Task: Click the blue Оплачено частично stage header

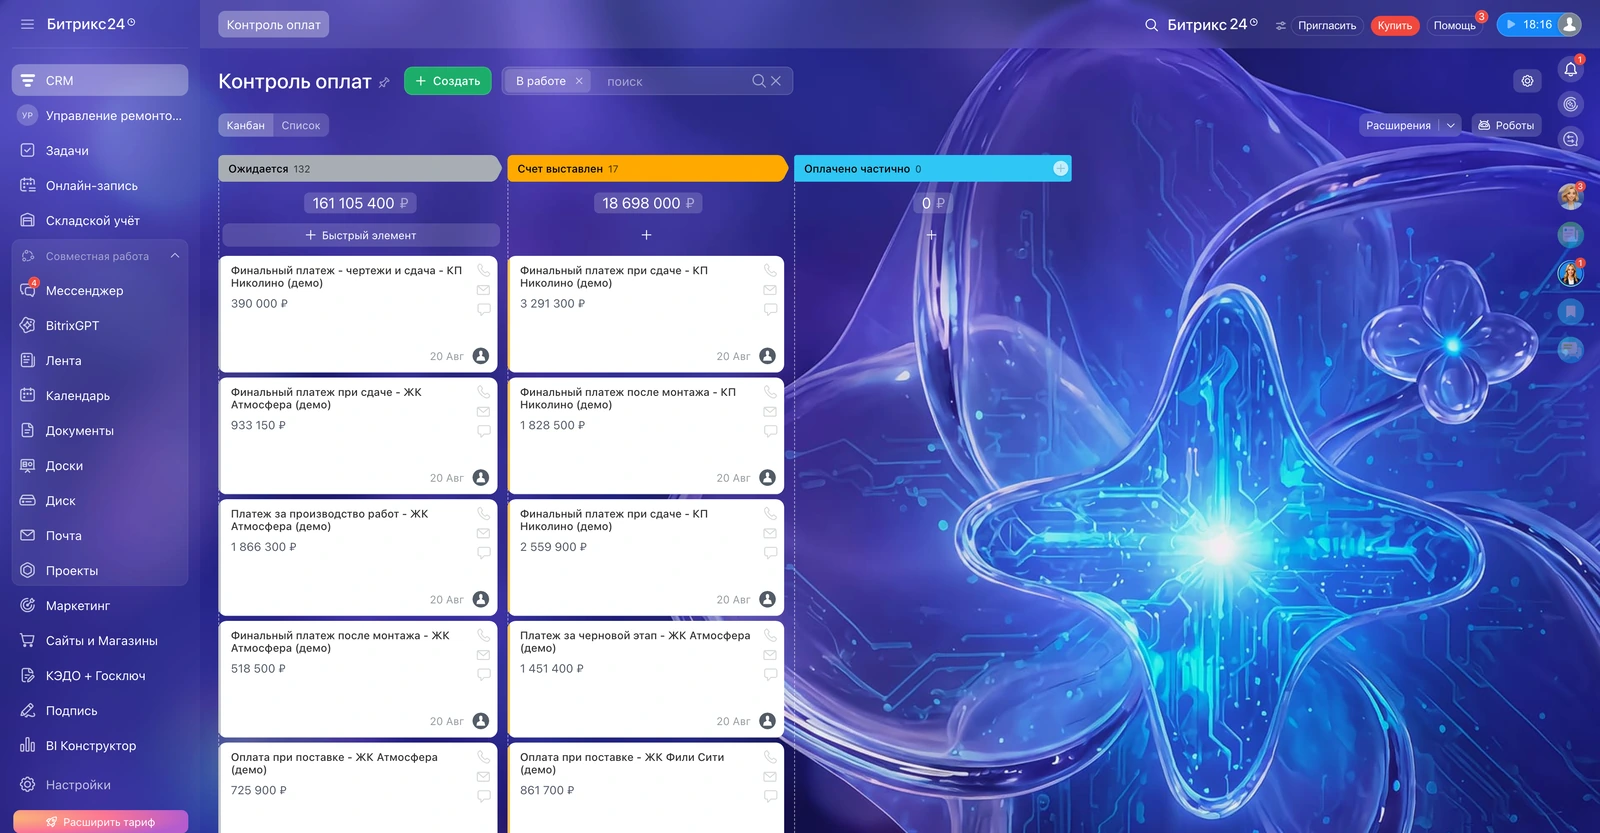Action: click(x=932, y=169)
